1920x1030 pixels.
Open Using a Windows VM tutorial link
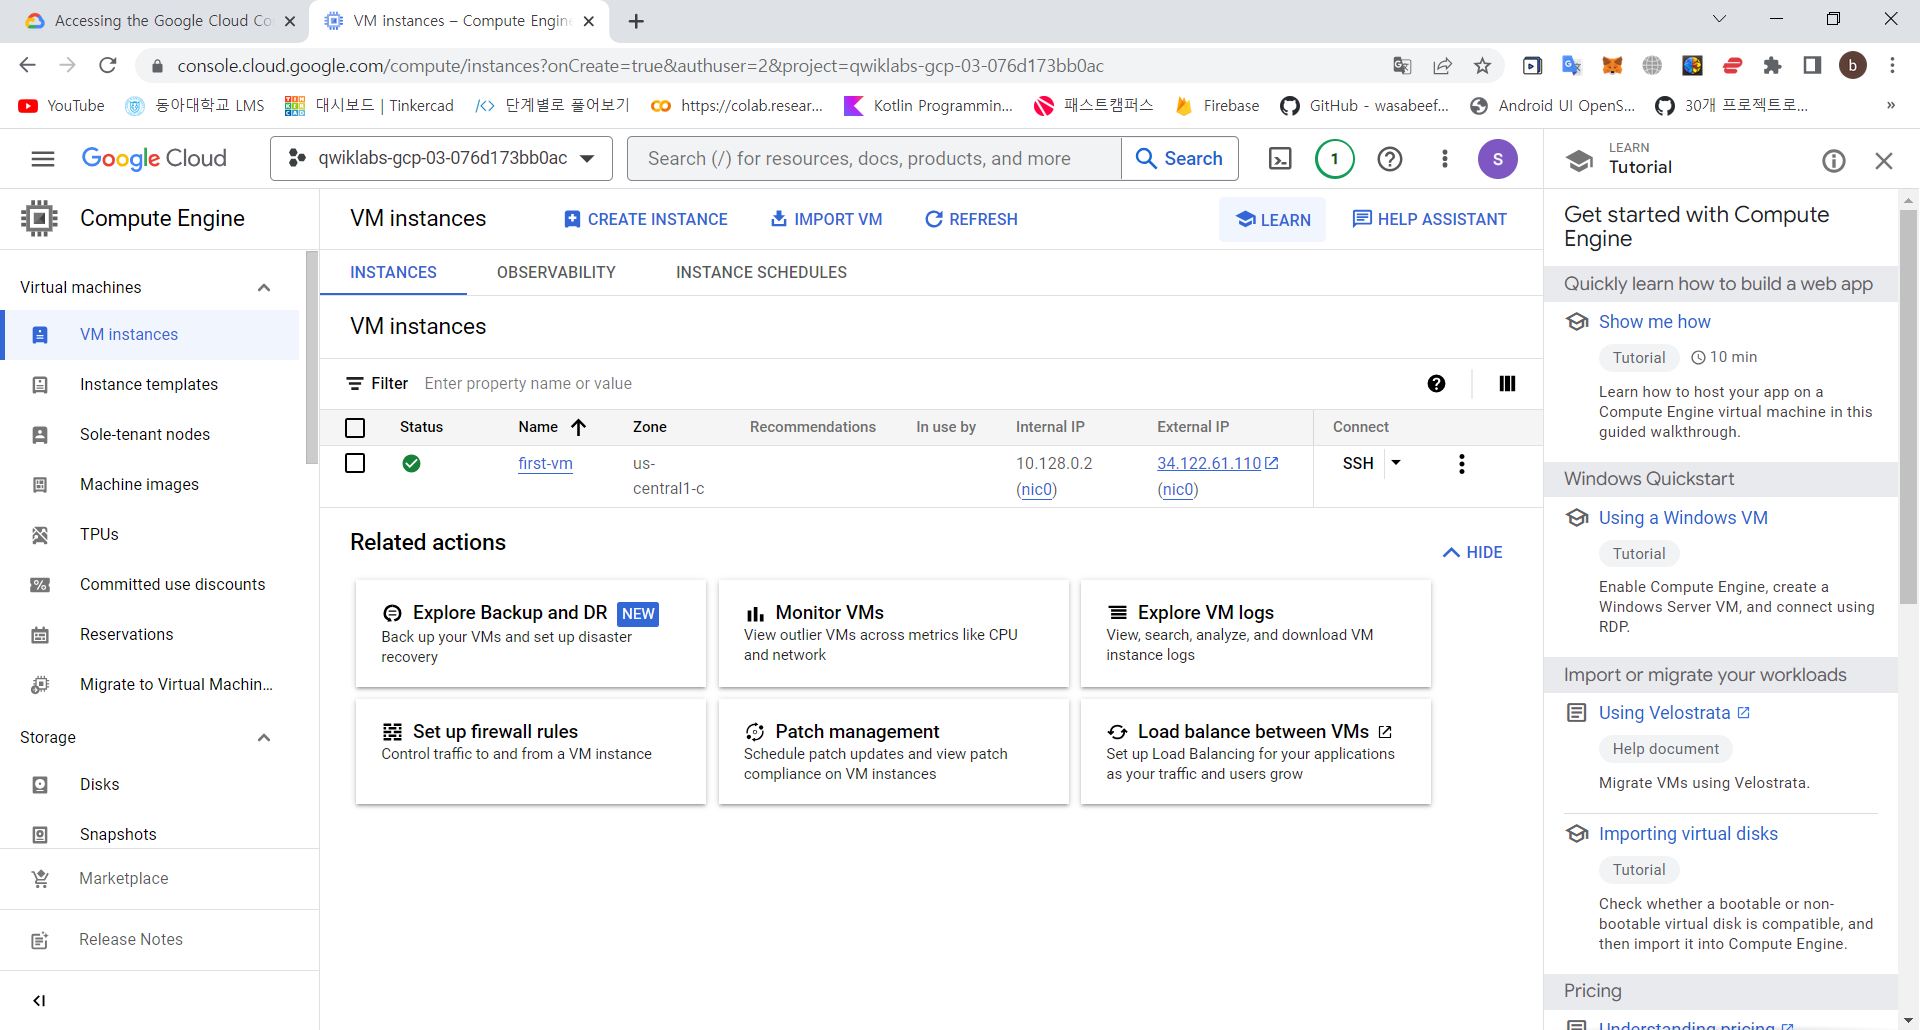[1683, 517]
